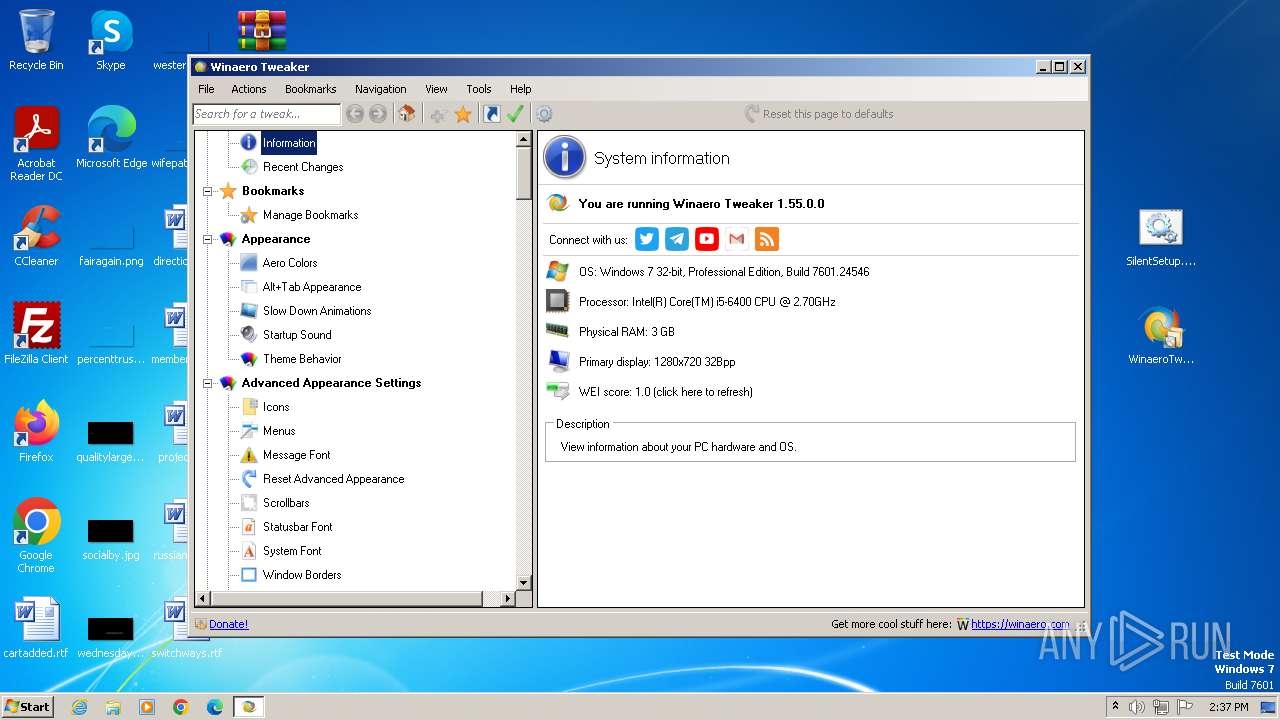
Task: Open Message Font tweak
Action: pos(297,455)
